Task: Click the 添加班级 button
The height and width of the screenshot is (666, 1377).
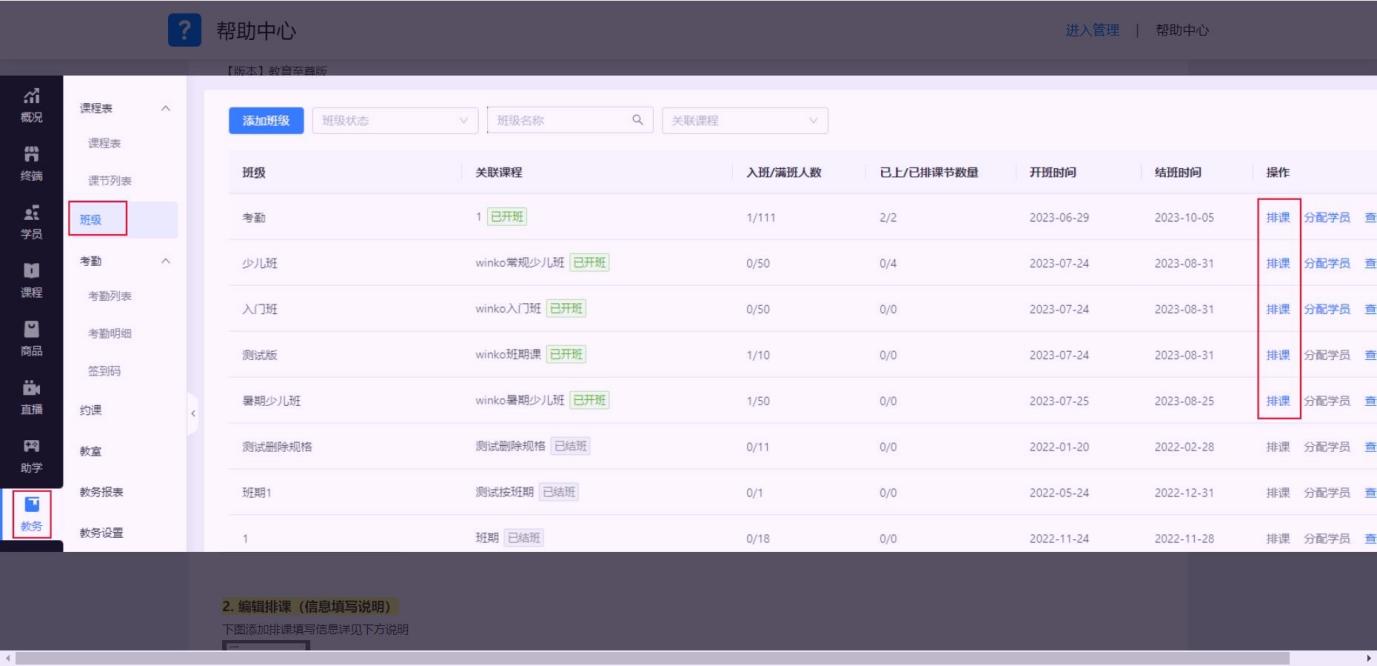Action: pos(266,121)
